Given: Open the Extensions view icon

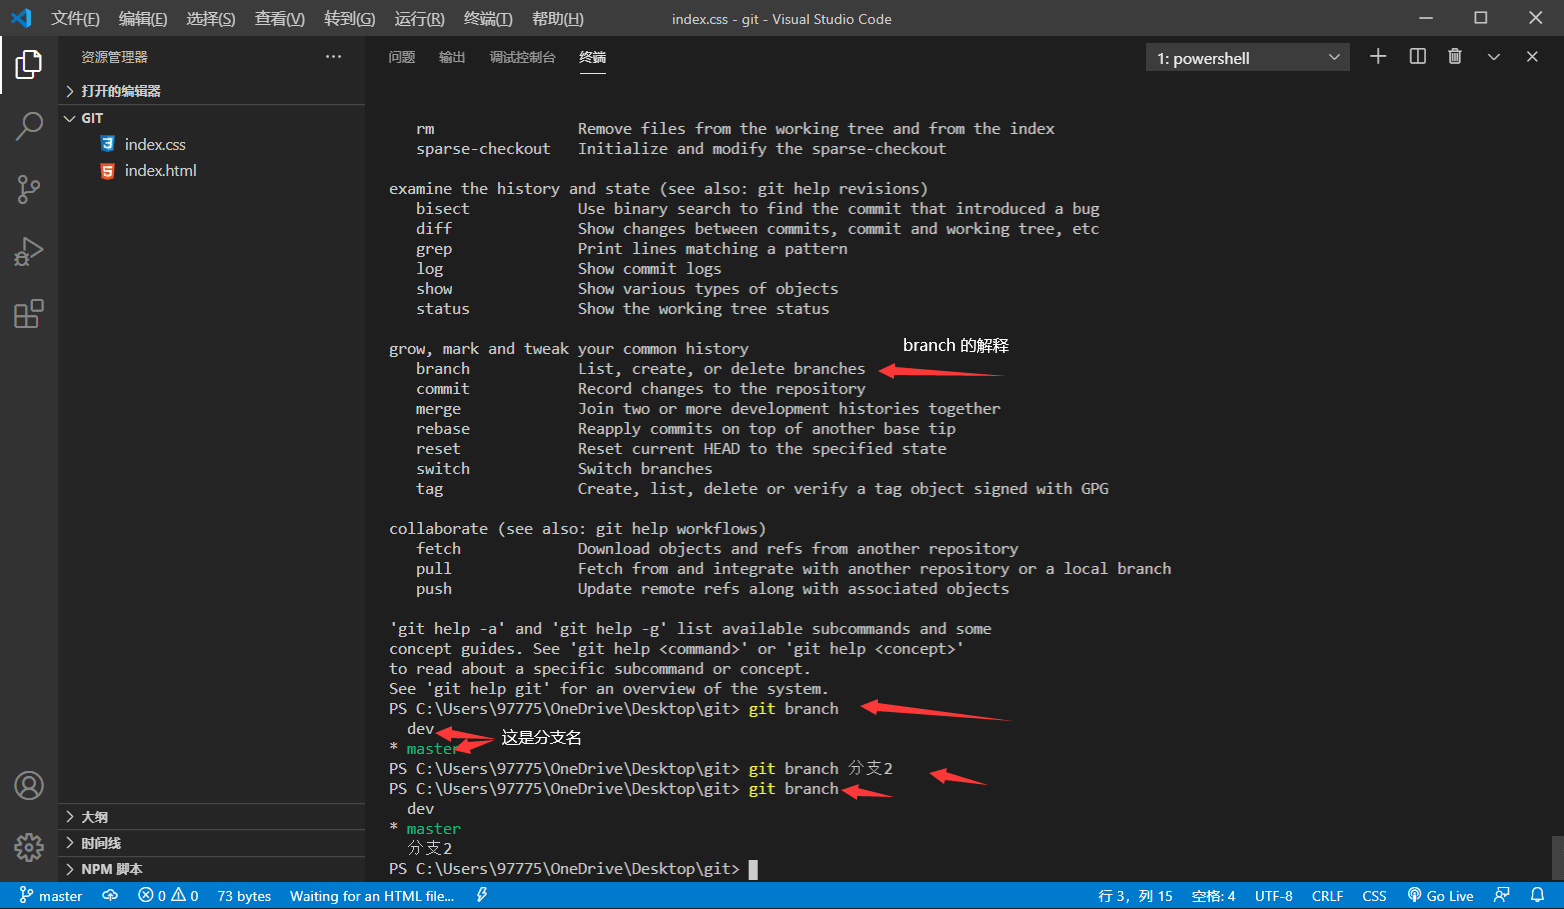Looking at the screenshot, I should [29, 314].
